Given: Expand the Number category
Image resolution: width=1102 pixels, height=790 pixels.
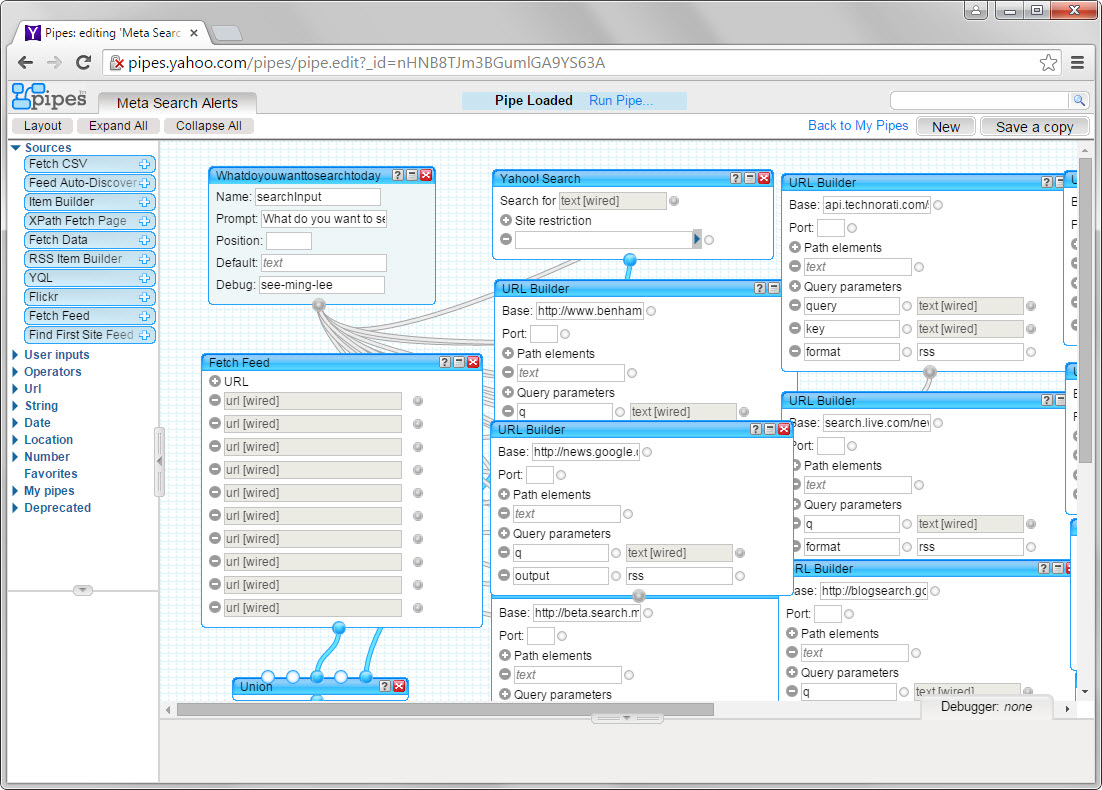Looking at the screenshot, I should [15, 457].
